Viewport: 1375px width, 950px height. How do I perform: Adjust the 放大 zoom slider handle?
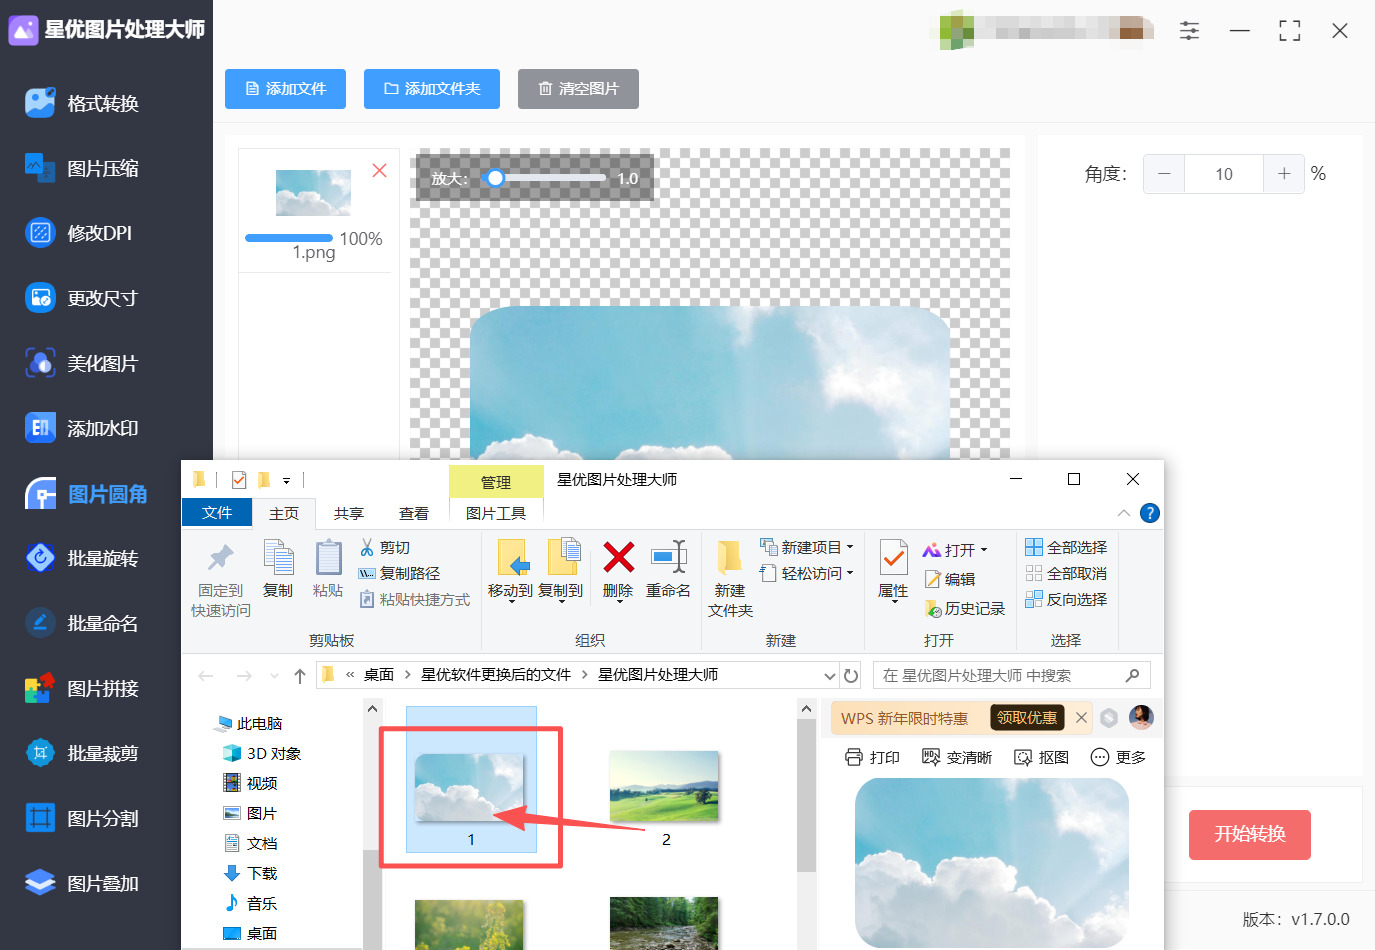click(494, 178)
